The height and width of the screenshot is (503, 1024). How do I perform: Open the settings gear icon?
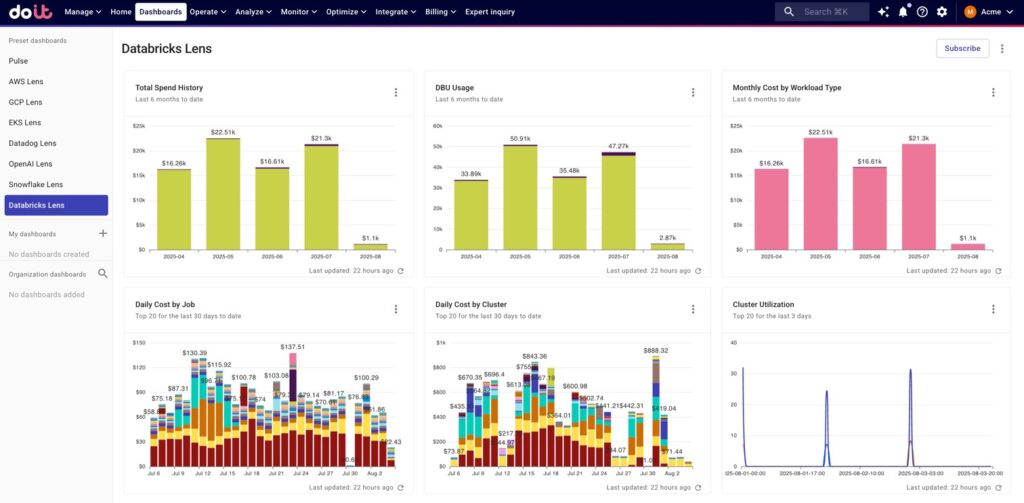coord(942,12)
